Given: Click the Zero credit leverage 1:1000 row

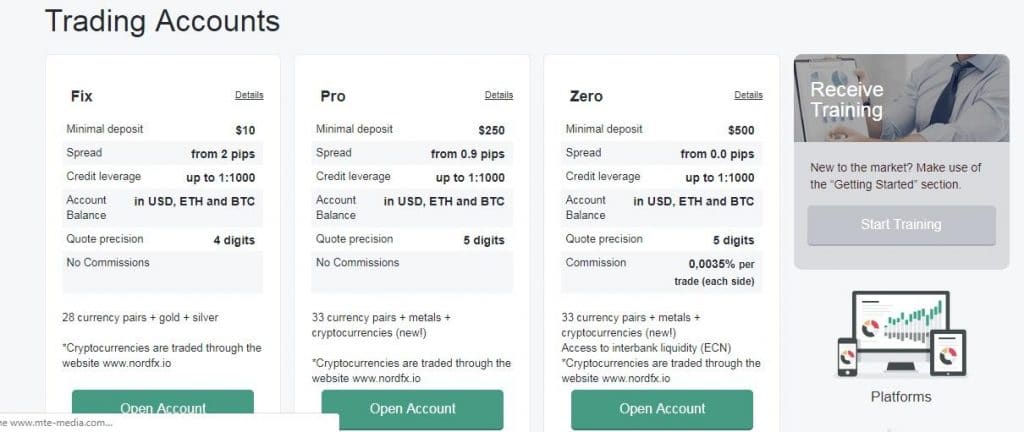Looking at the screenshot, I should tap(662, 177).
